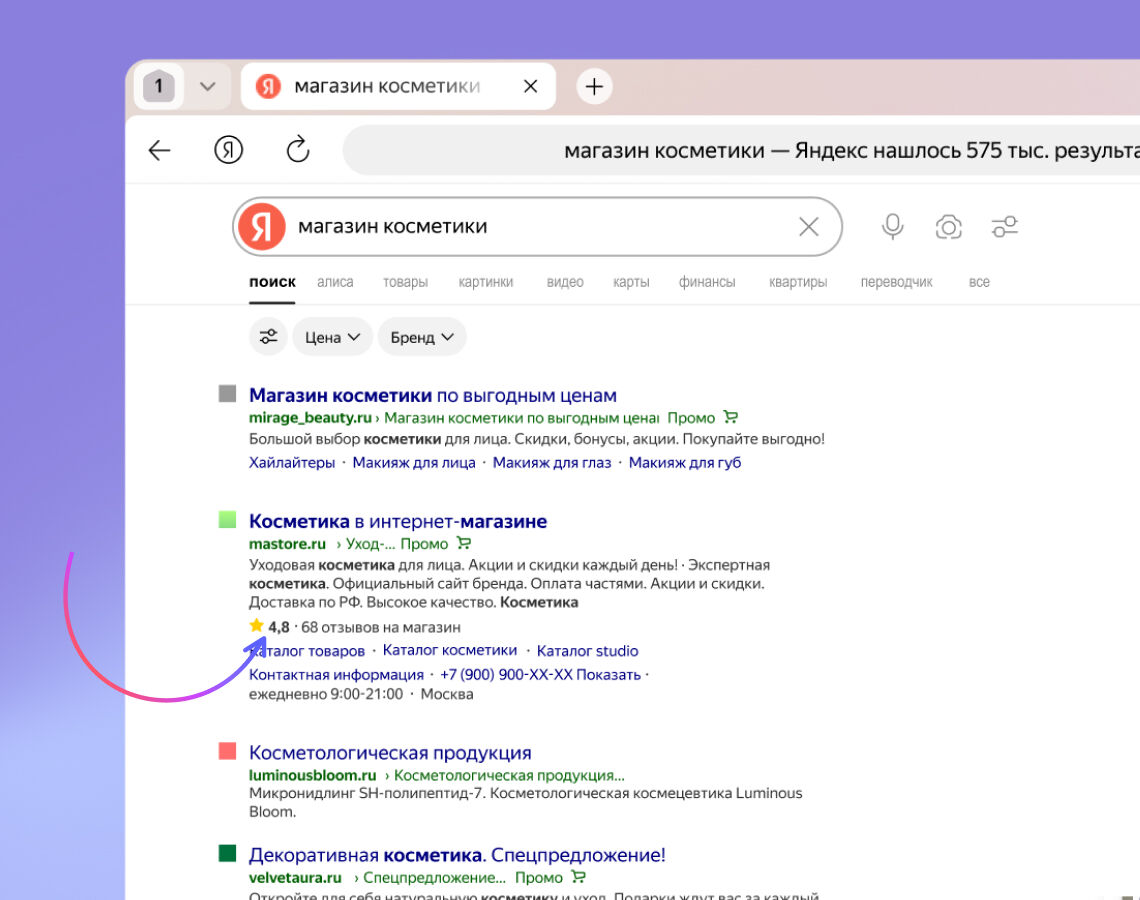Clear the search query with X
Screen dimensions: 1140x900
pos(808,227)
